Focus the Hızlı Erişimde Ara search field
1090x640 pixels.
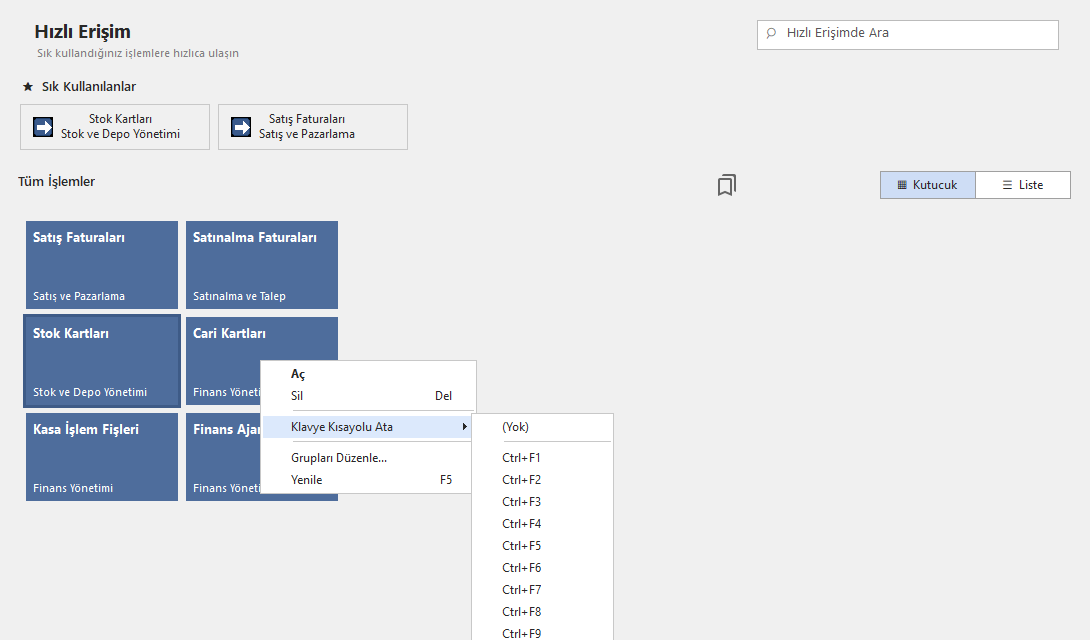coord(908,35)
